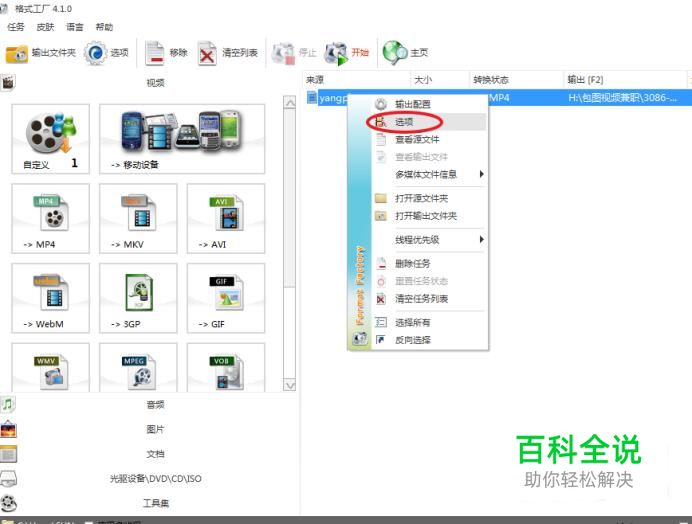This screenshot has height=524, width=692.
Task: Click the 大小 column header
Action: click(x=440, y=80)
